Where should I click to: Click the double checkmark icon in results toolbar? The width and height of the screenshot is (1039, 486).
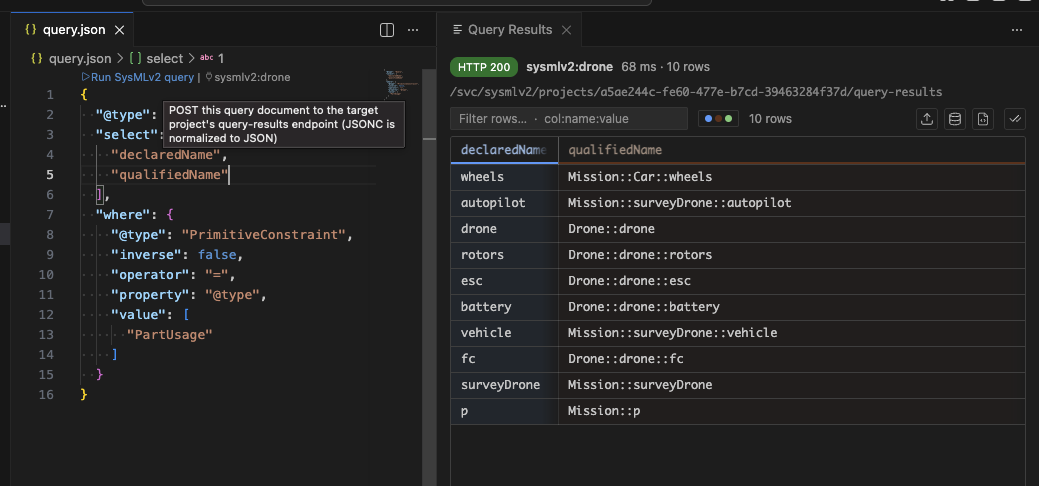(x=1014, y=119)
